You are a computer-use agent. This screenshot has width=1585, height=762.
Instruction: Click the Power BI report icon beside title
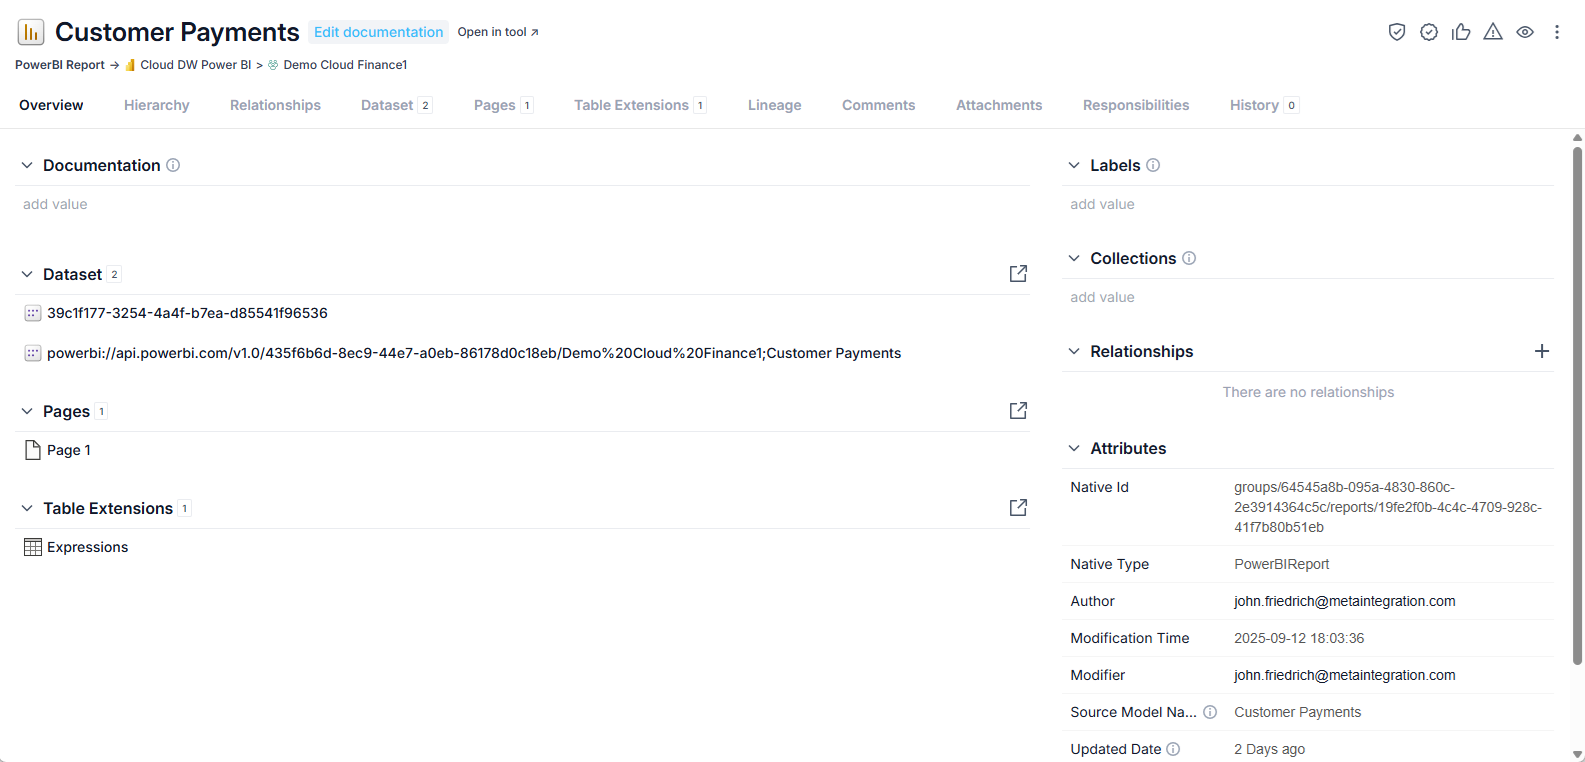point(31,32)
